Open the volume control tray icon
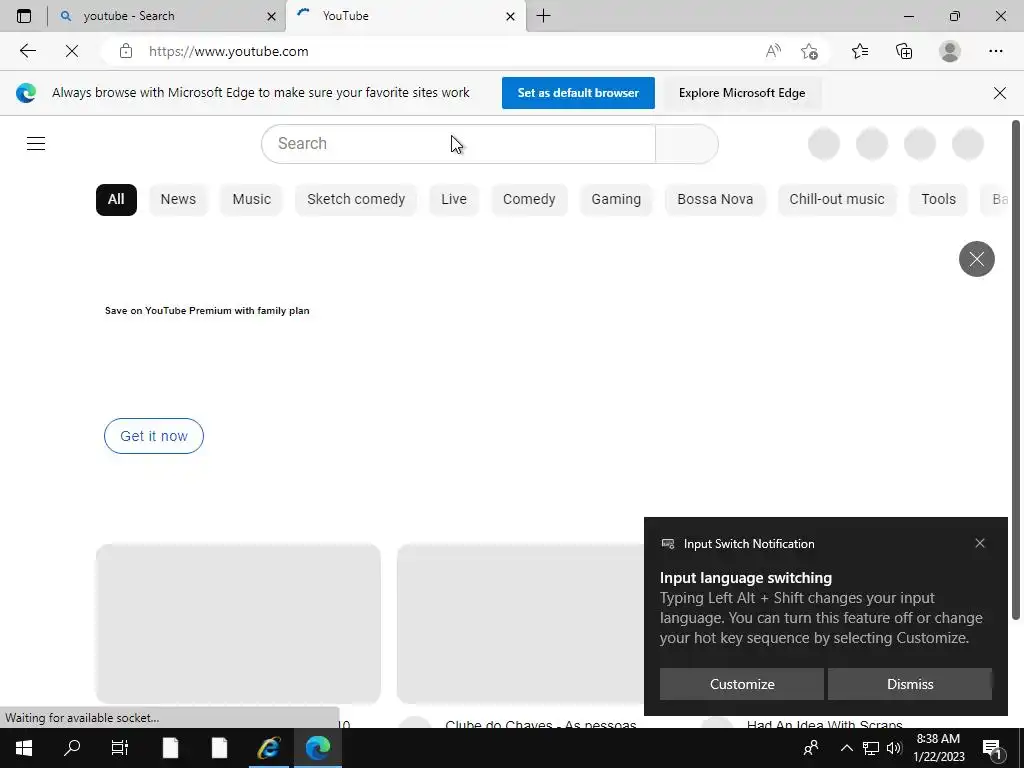The height and width of the screenshot is (768, 1024). click(894, 748)
